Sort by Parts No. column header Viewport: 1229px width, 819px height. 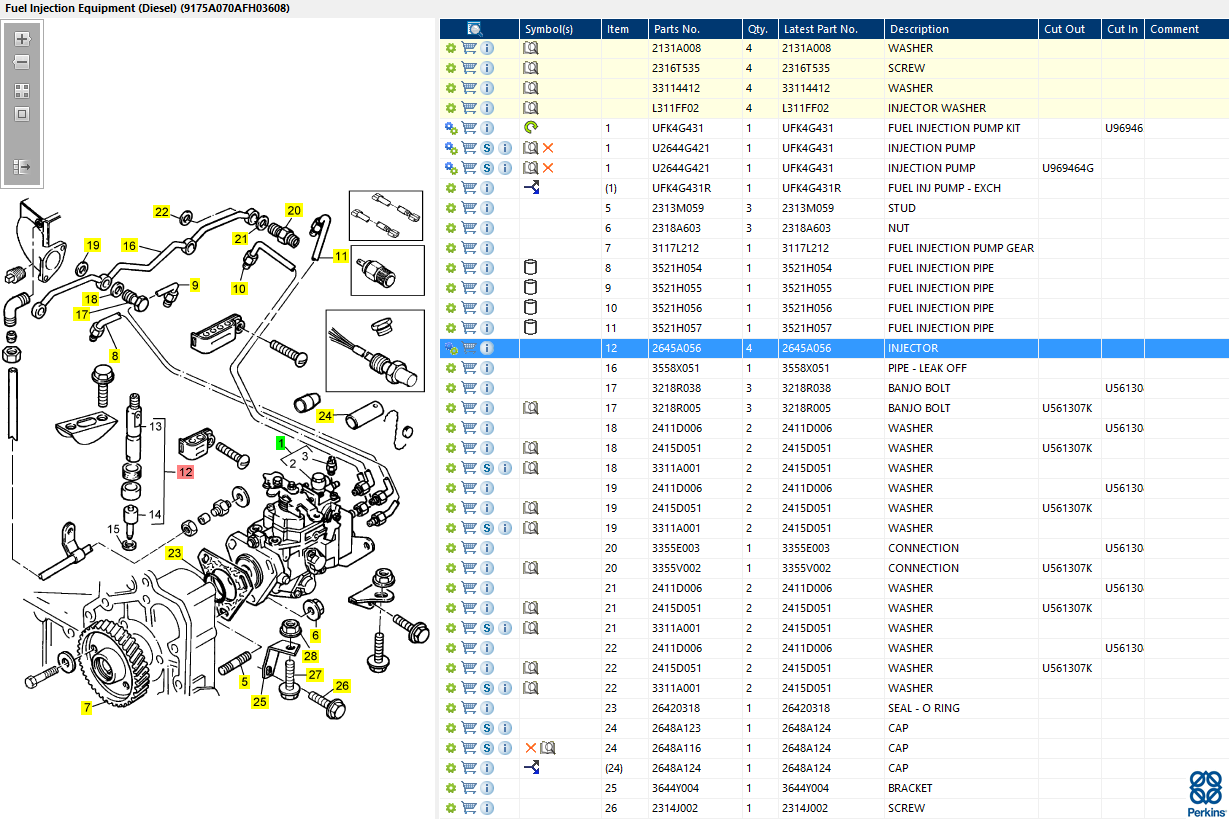695,29
